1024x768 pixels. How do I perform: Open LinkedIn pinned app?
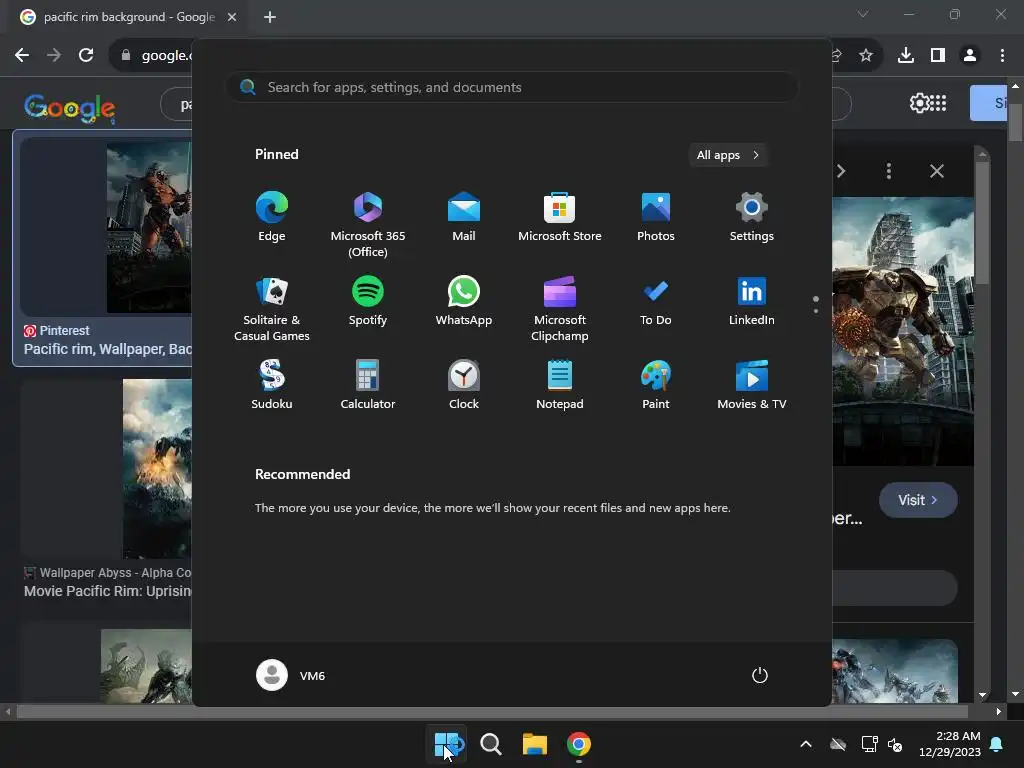[752, 301]
